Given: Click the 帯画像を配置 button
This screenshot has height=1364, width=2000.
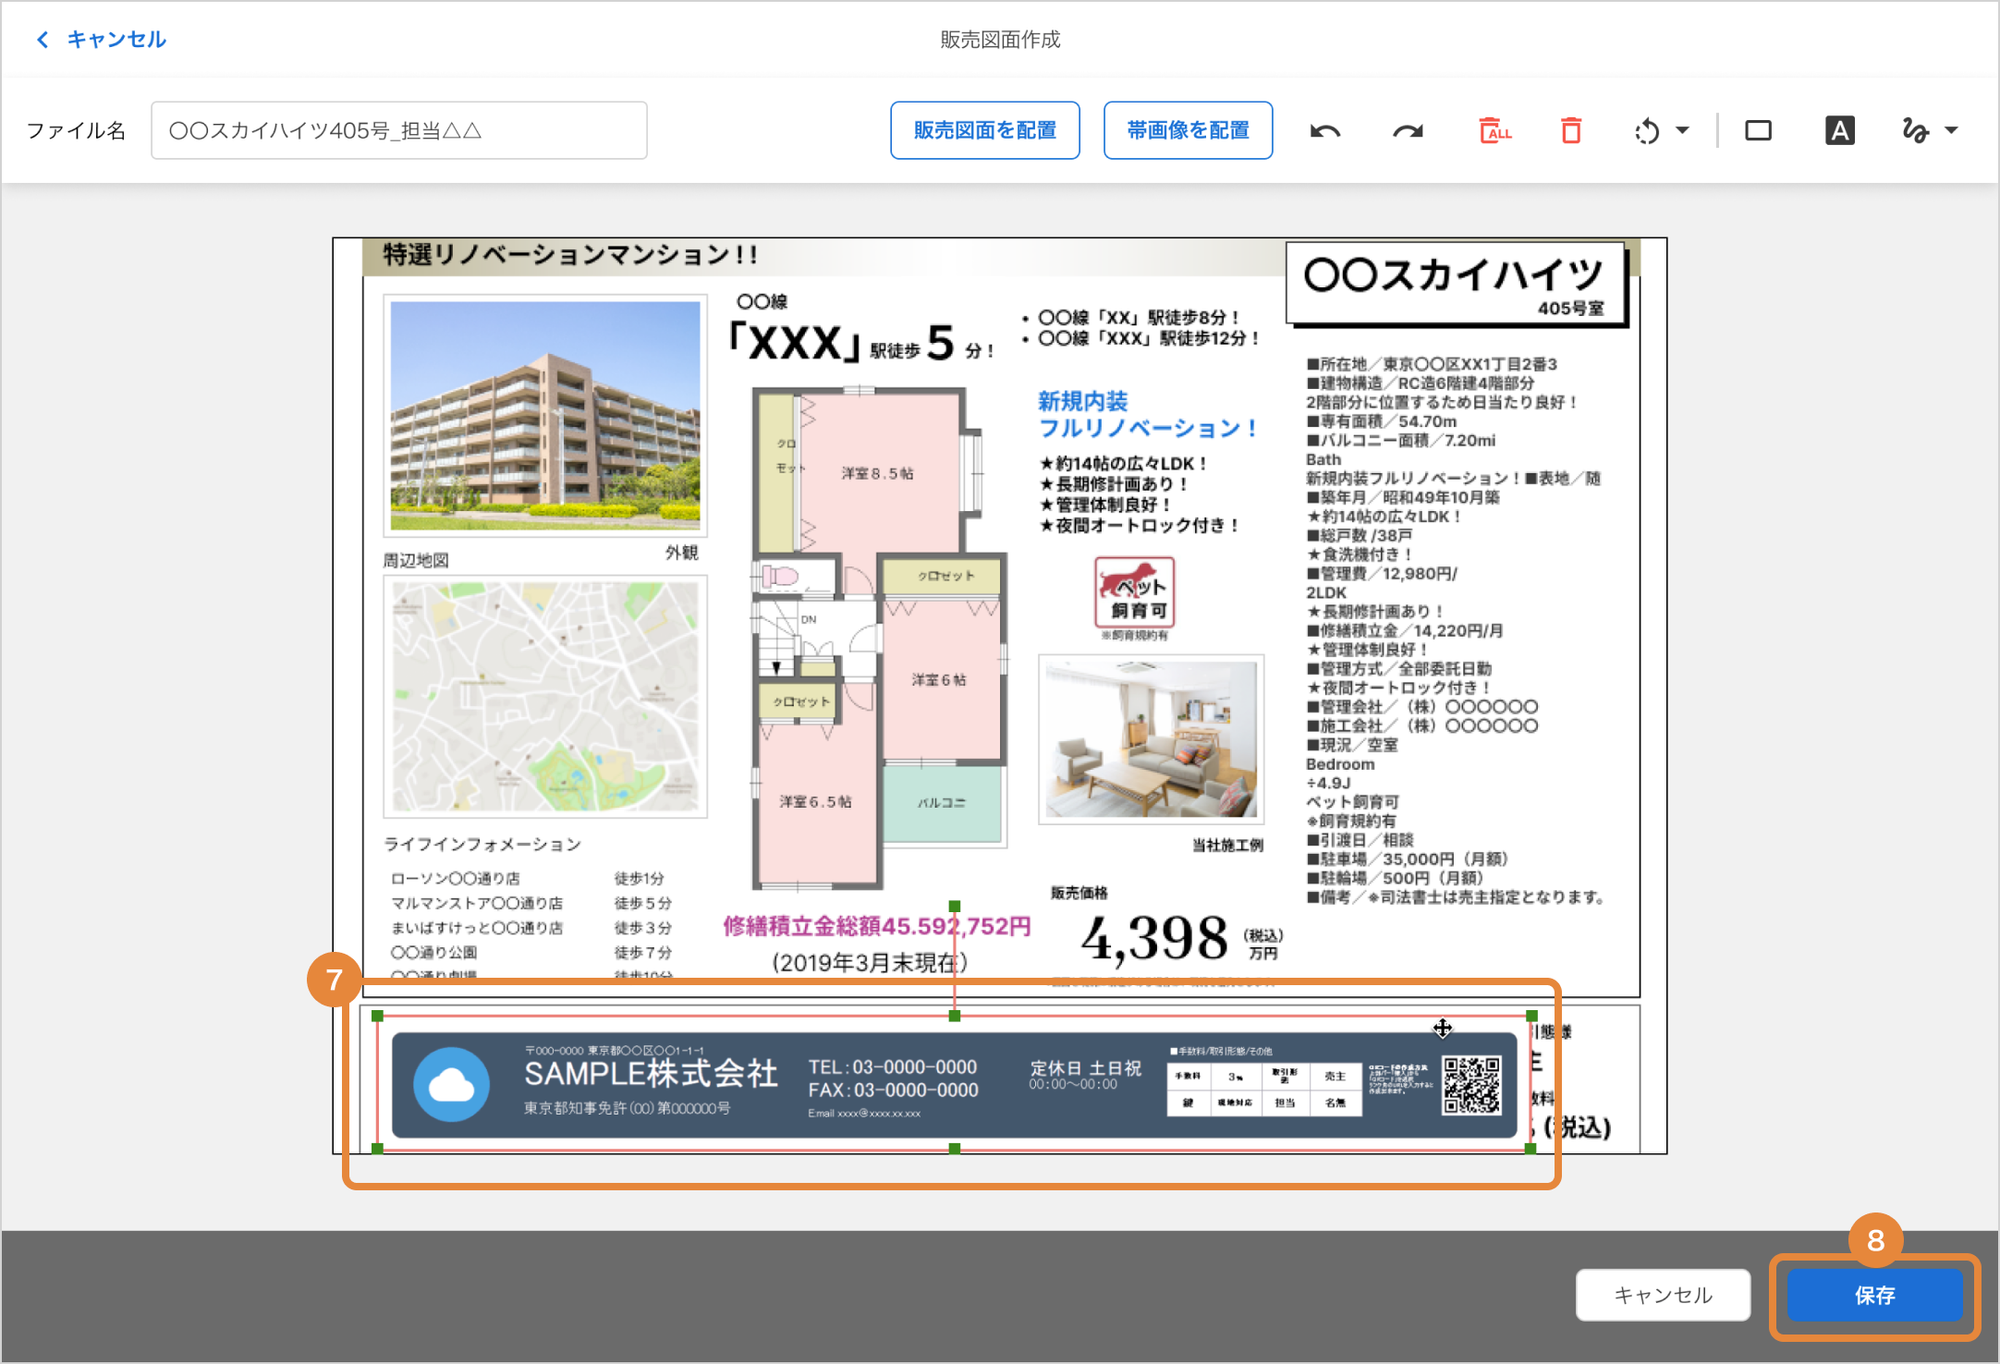Looking at the screenshot, I should [x=1188, y=130].
